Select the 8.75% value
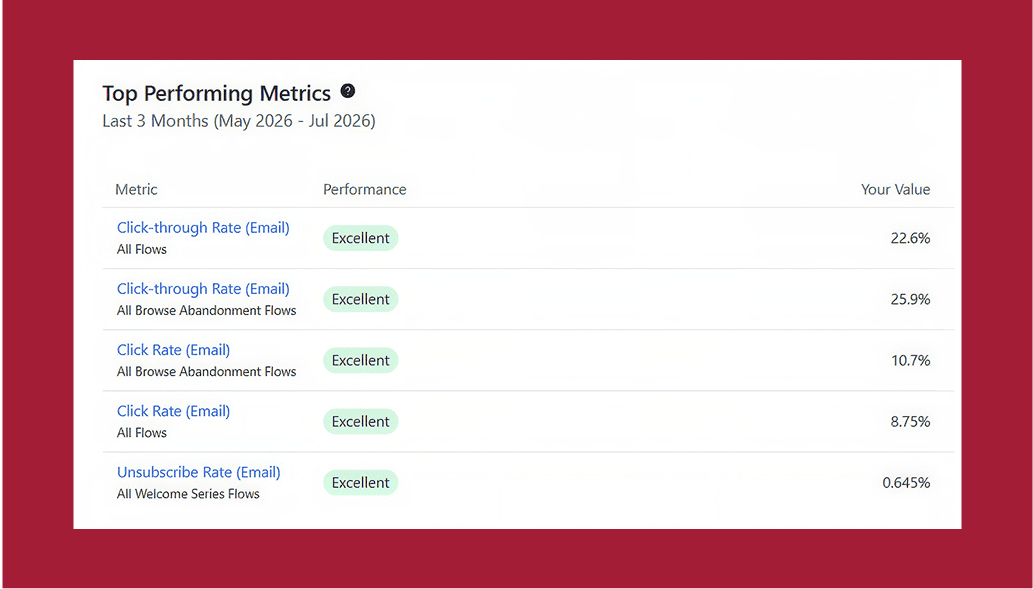 click(910, 422)
